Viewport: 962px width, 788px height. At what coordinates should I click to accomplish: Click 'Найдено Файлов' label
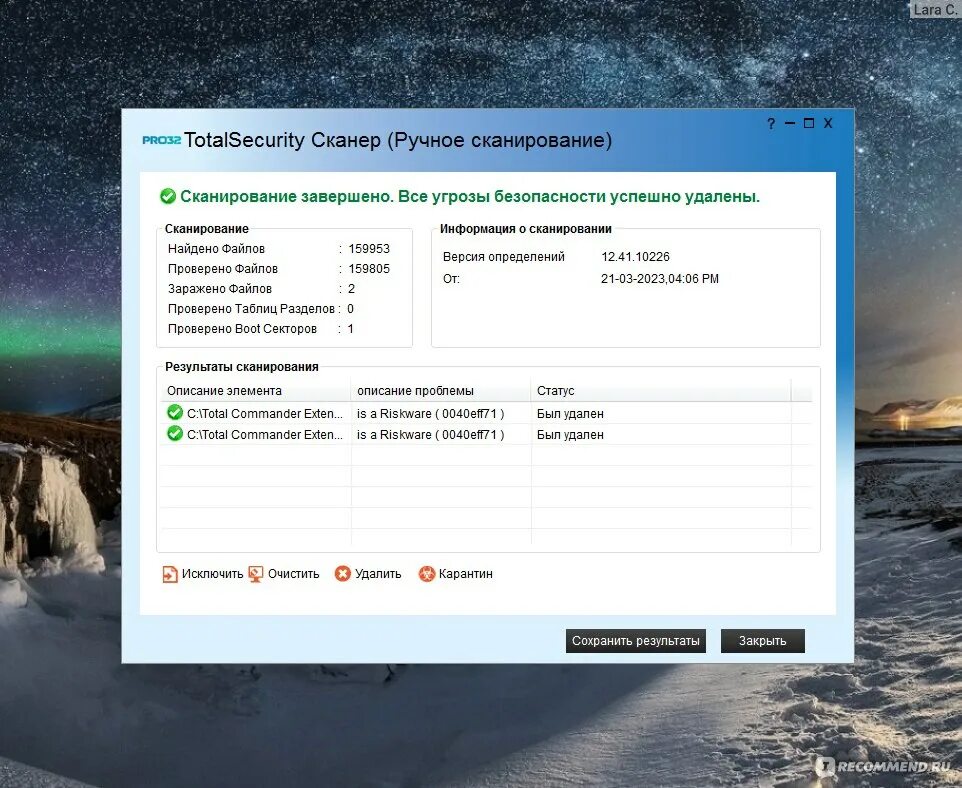coord(216,249)
